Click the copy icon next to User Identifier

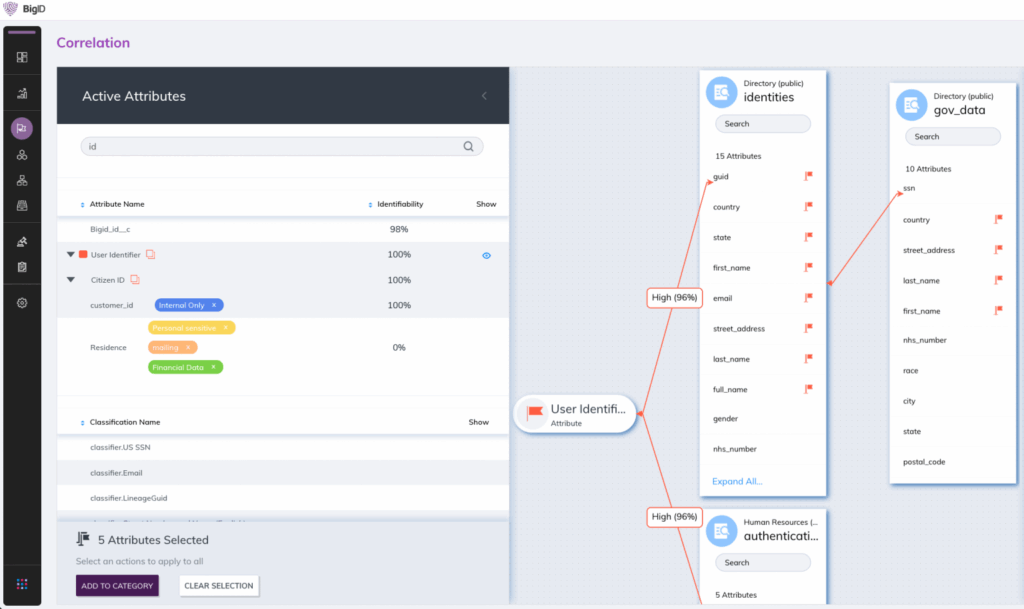(150, 255)
